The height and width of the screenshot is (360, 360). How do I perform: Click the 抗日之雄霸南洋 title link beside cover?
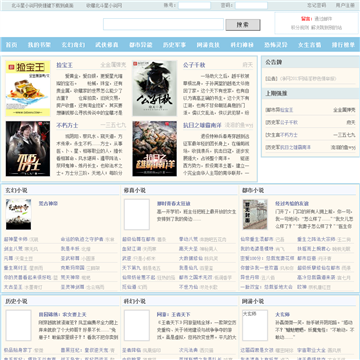202,125
